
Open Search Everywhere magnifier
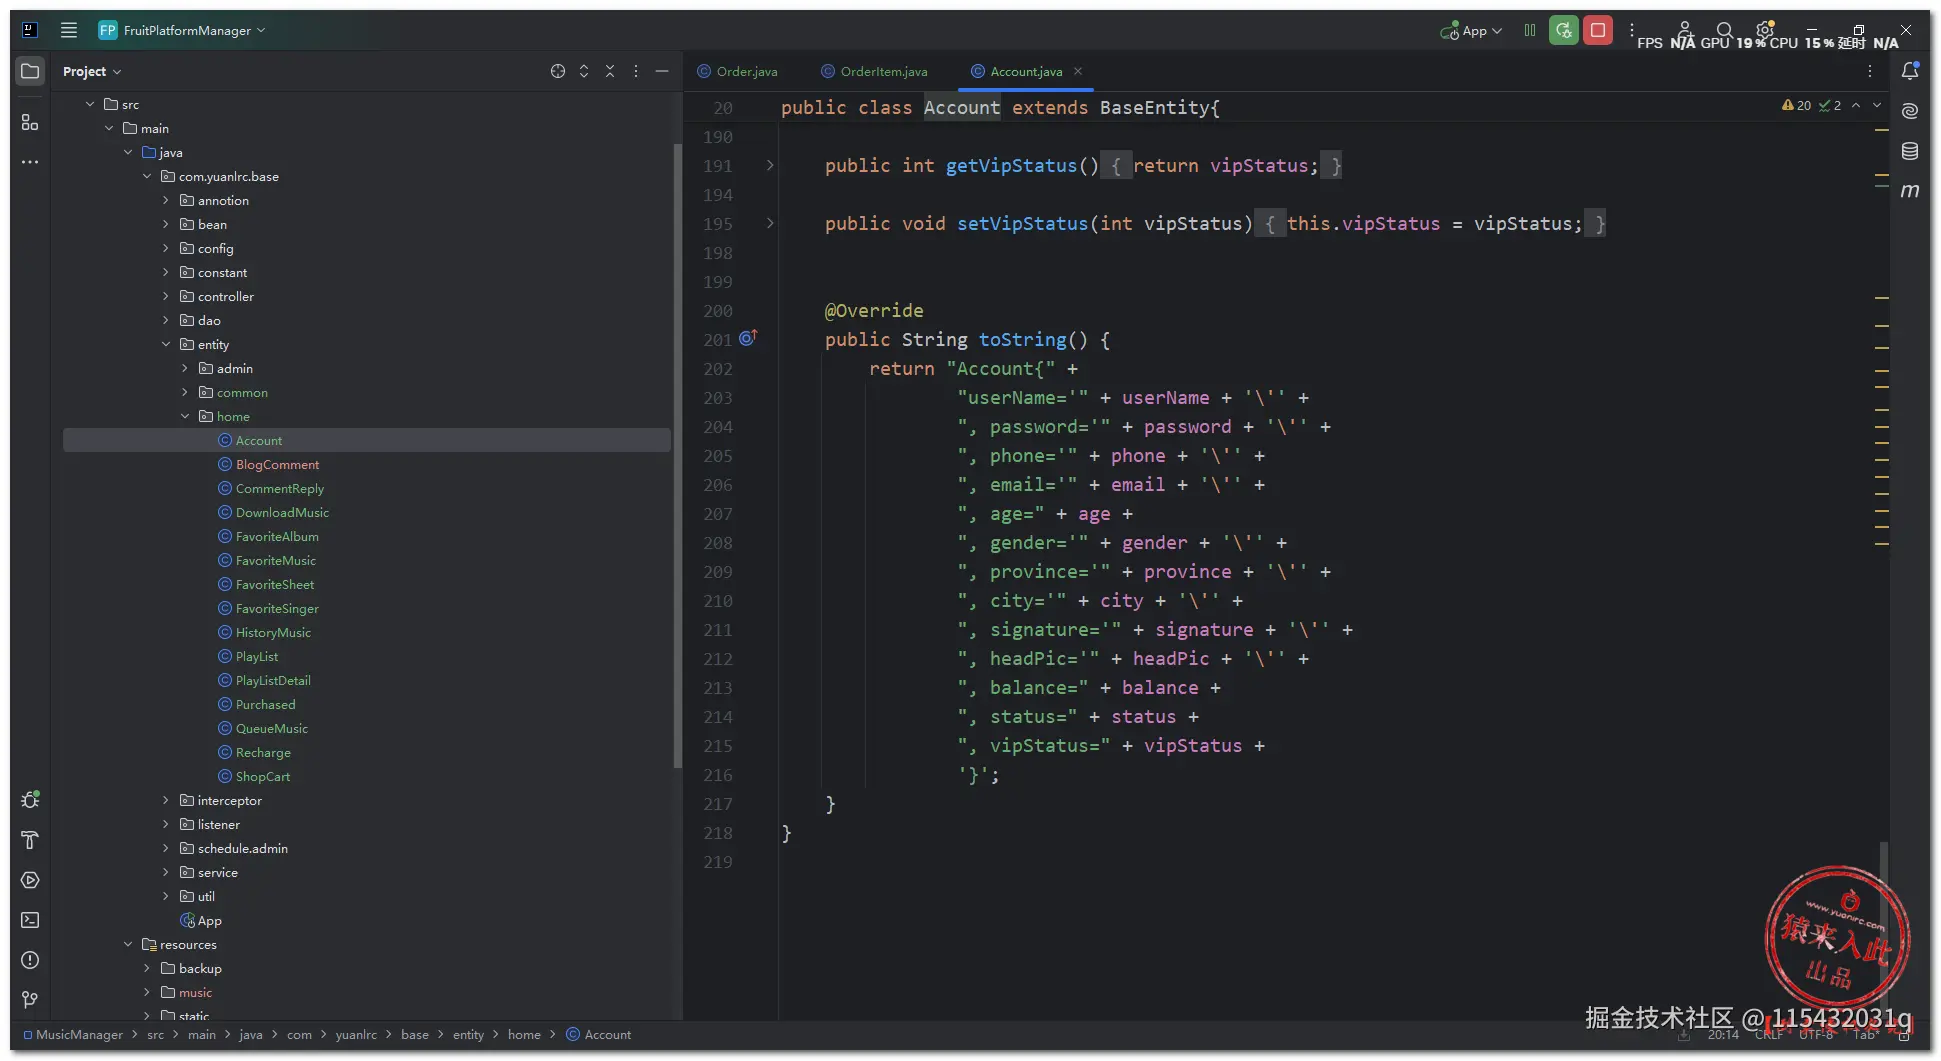click(x=1725, y=30)
